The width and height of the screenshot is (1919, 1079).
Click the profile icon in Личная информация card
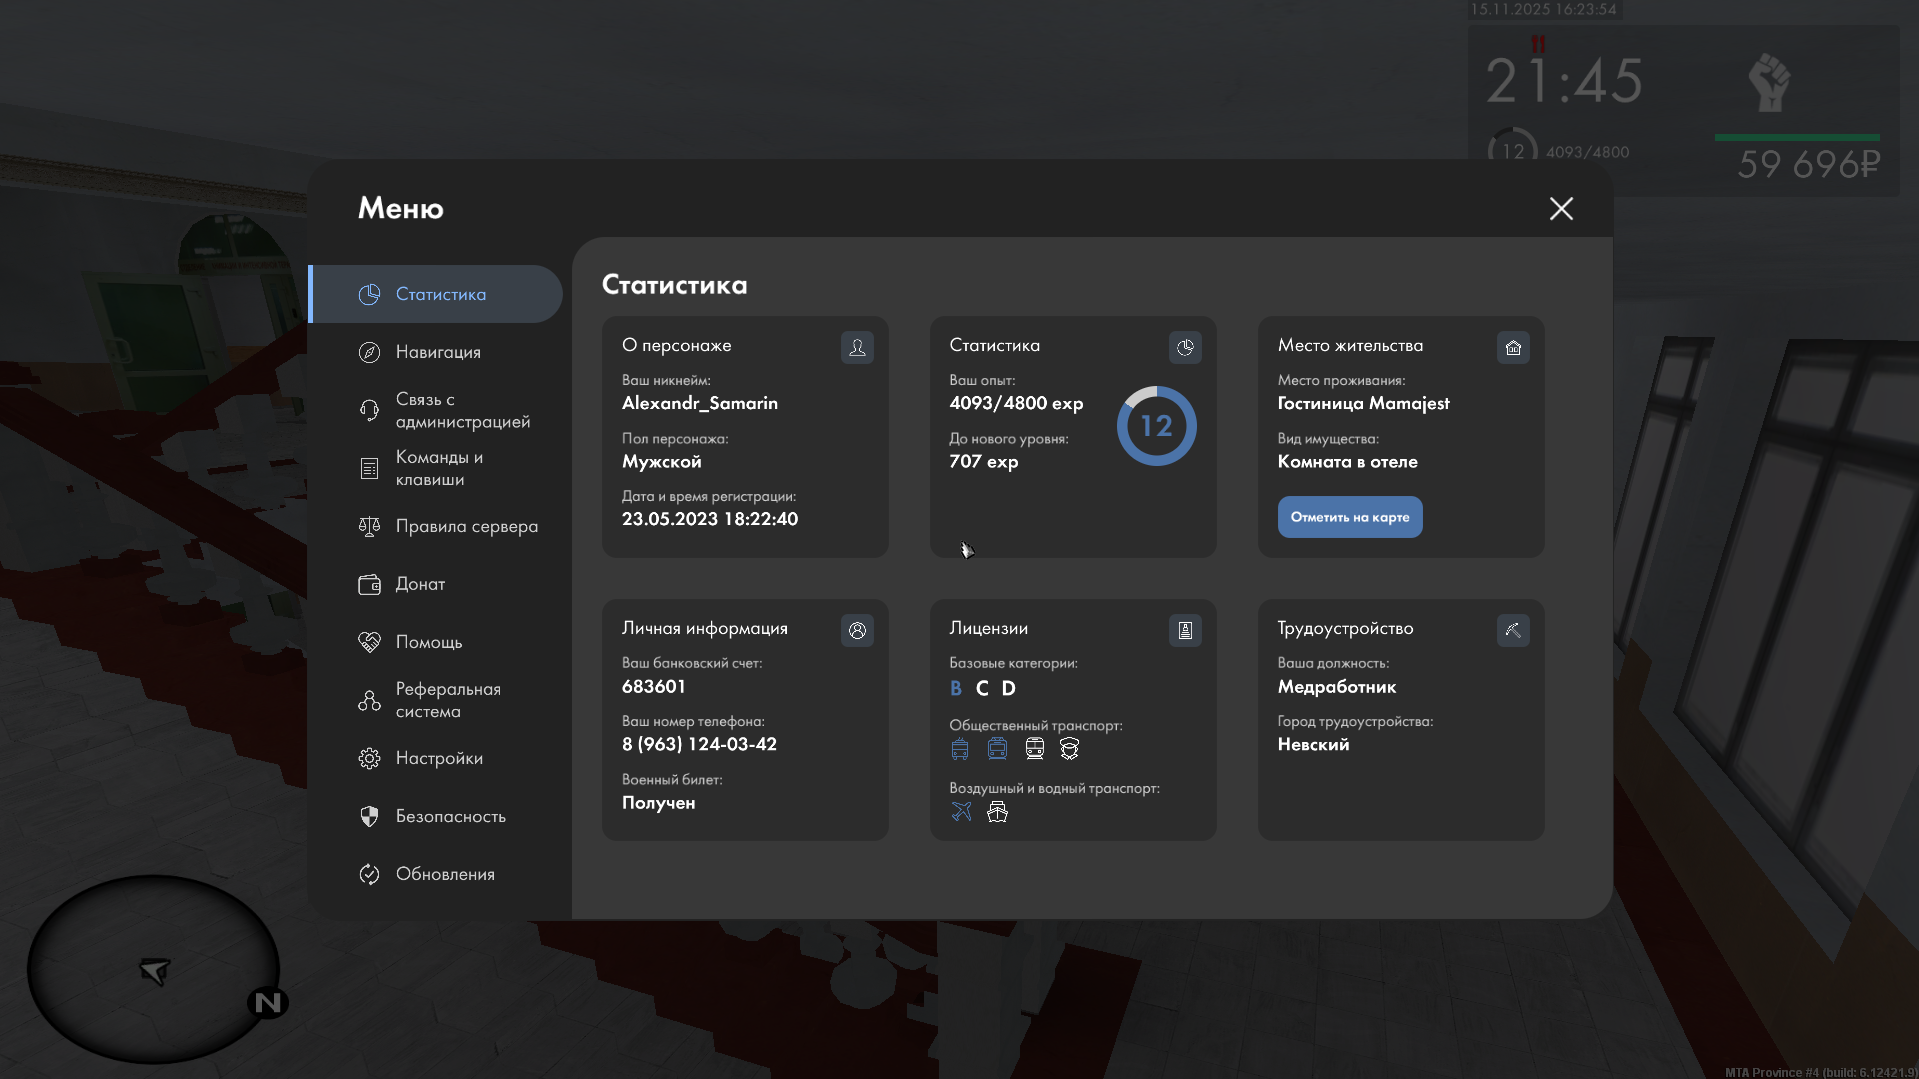coord(857,630)
